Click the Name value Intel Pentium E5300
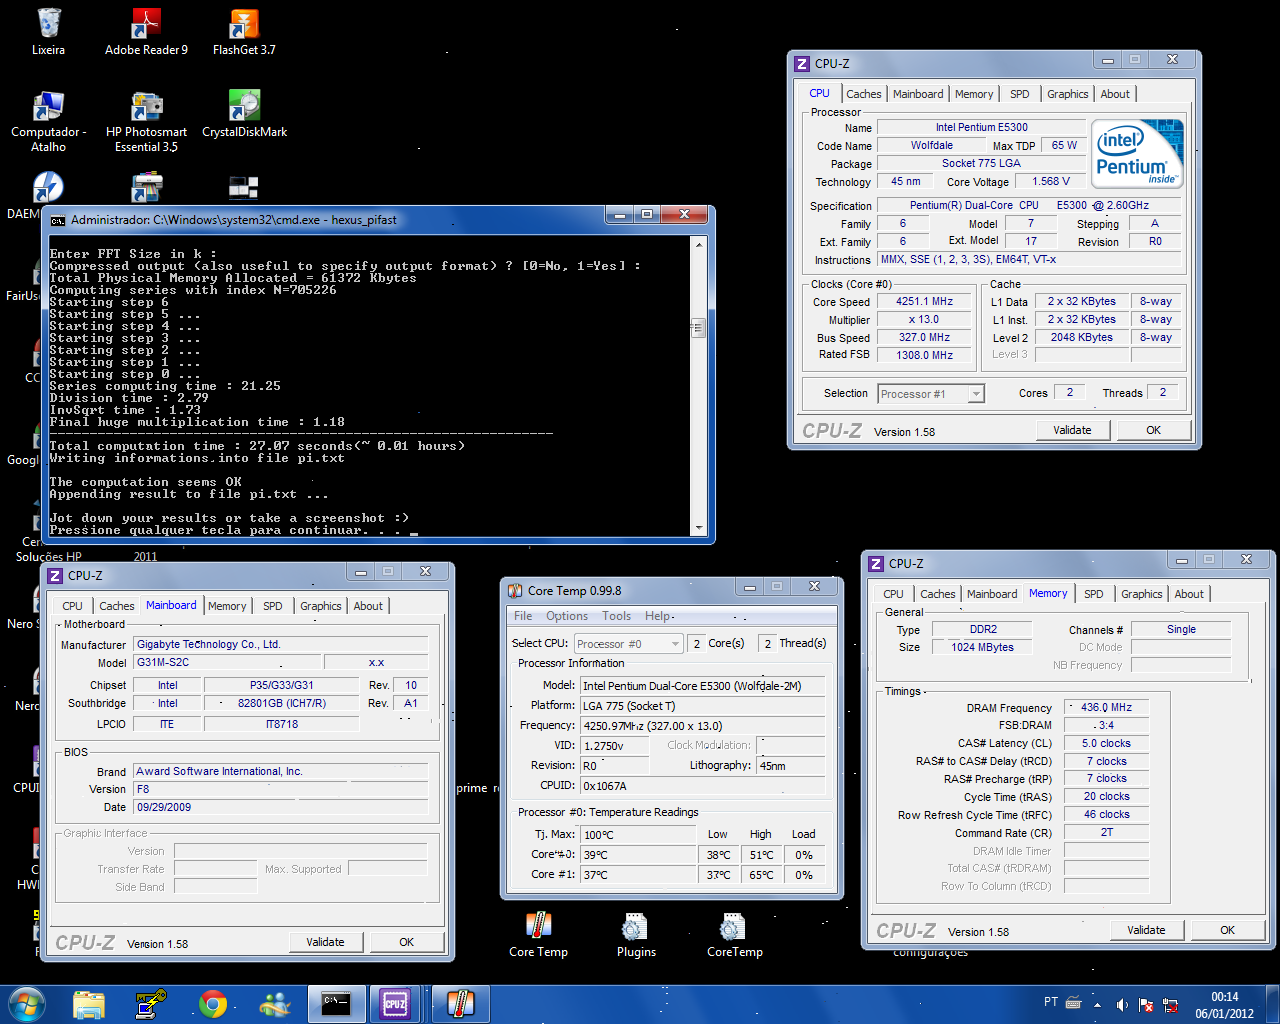 tap(981, 128)
